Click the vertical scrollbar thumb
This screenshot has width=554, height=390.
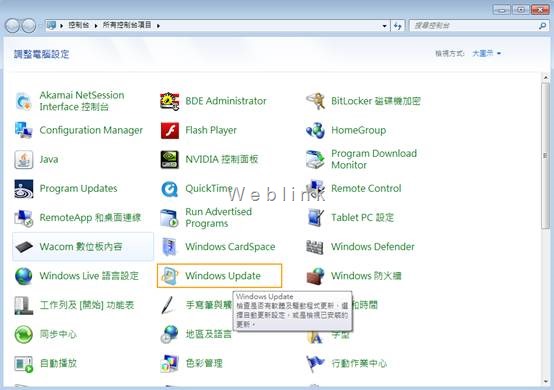546,156
